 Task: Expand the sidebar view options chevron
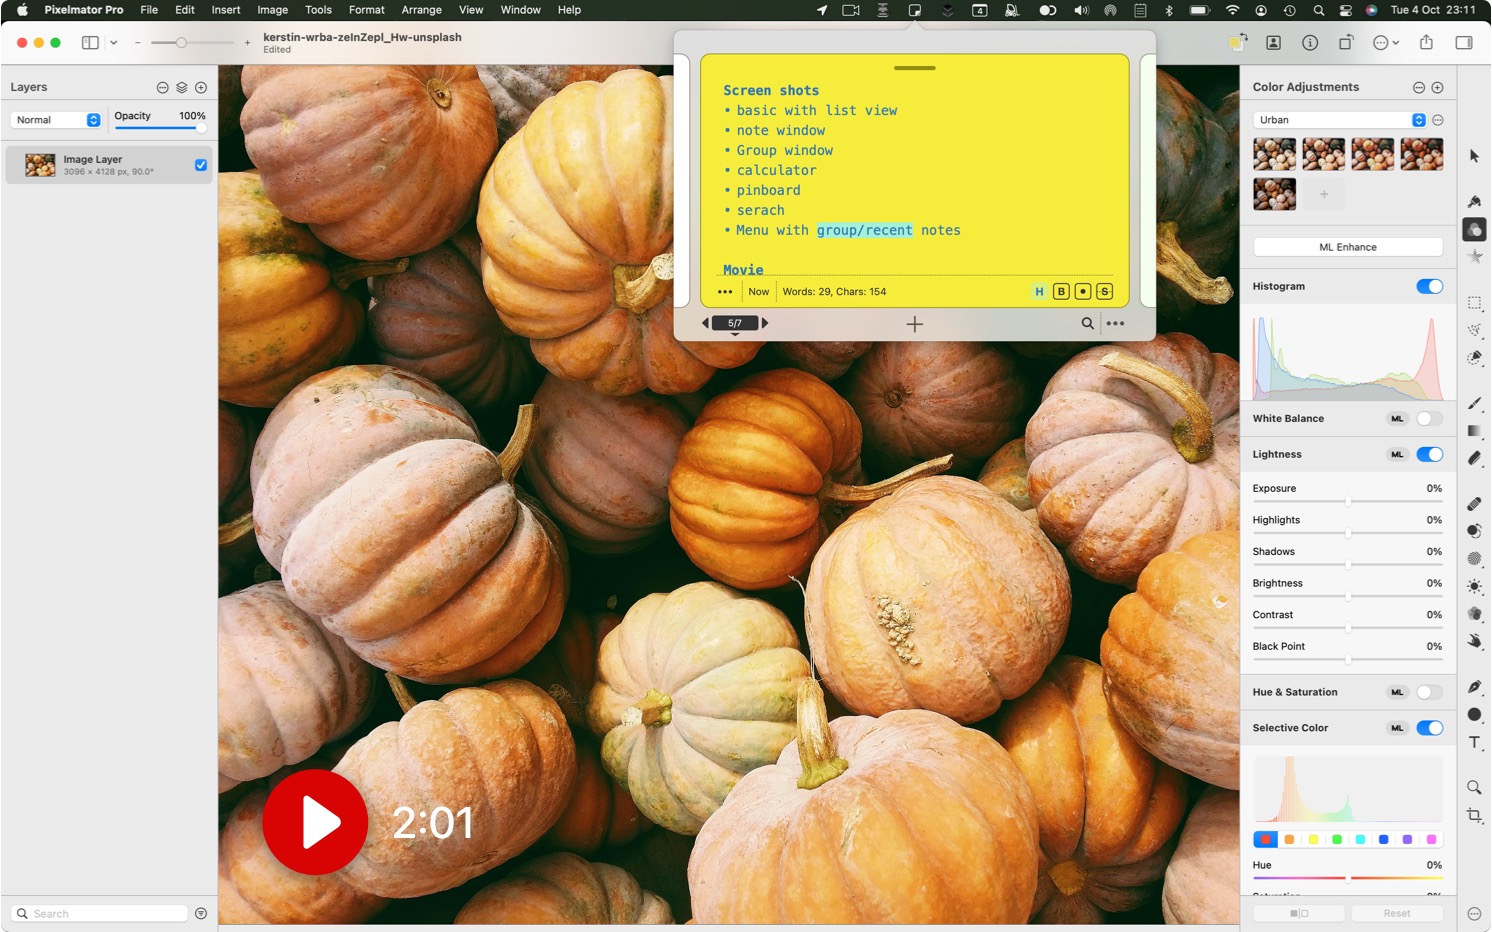(114, 43)
